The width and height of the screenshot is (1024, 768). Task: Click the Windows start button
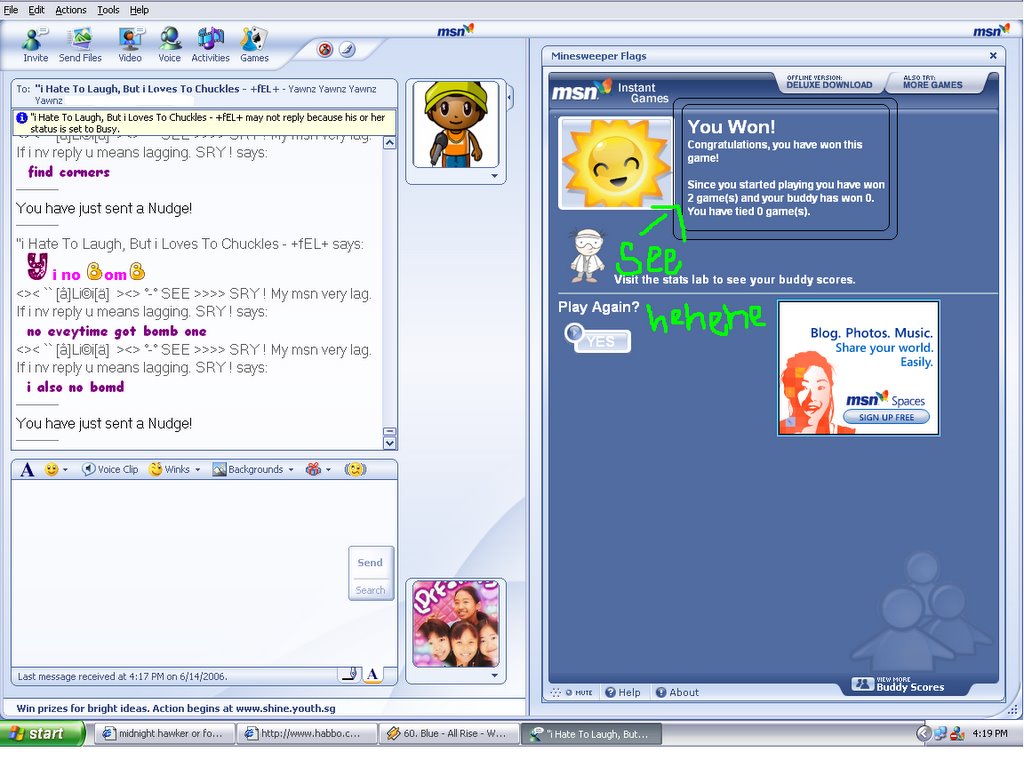coord(42,733)
